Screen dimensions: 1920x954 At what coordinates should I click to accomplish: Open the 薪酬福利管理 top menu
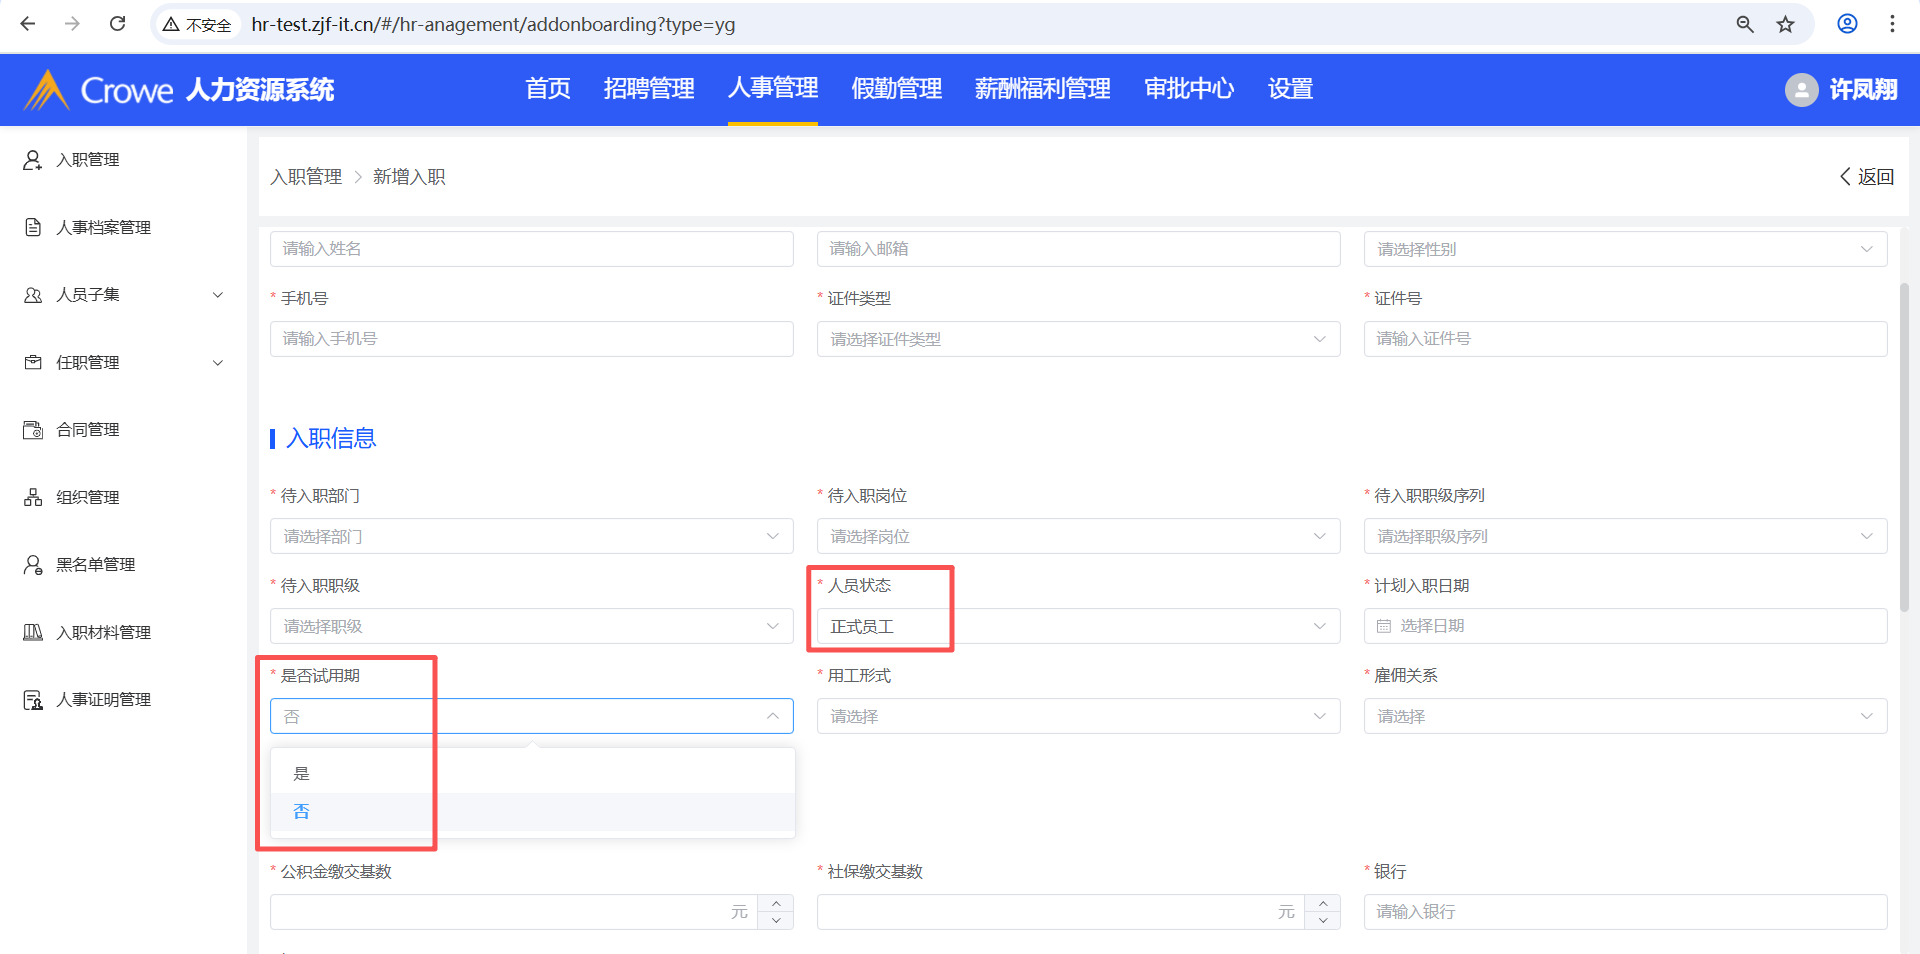click(x=1042, y=89)
